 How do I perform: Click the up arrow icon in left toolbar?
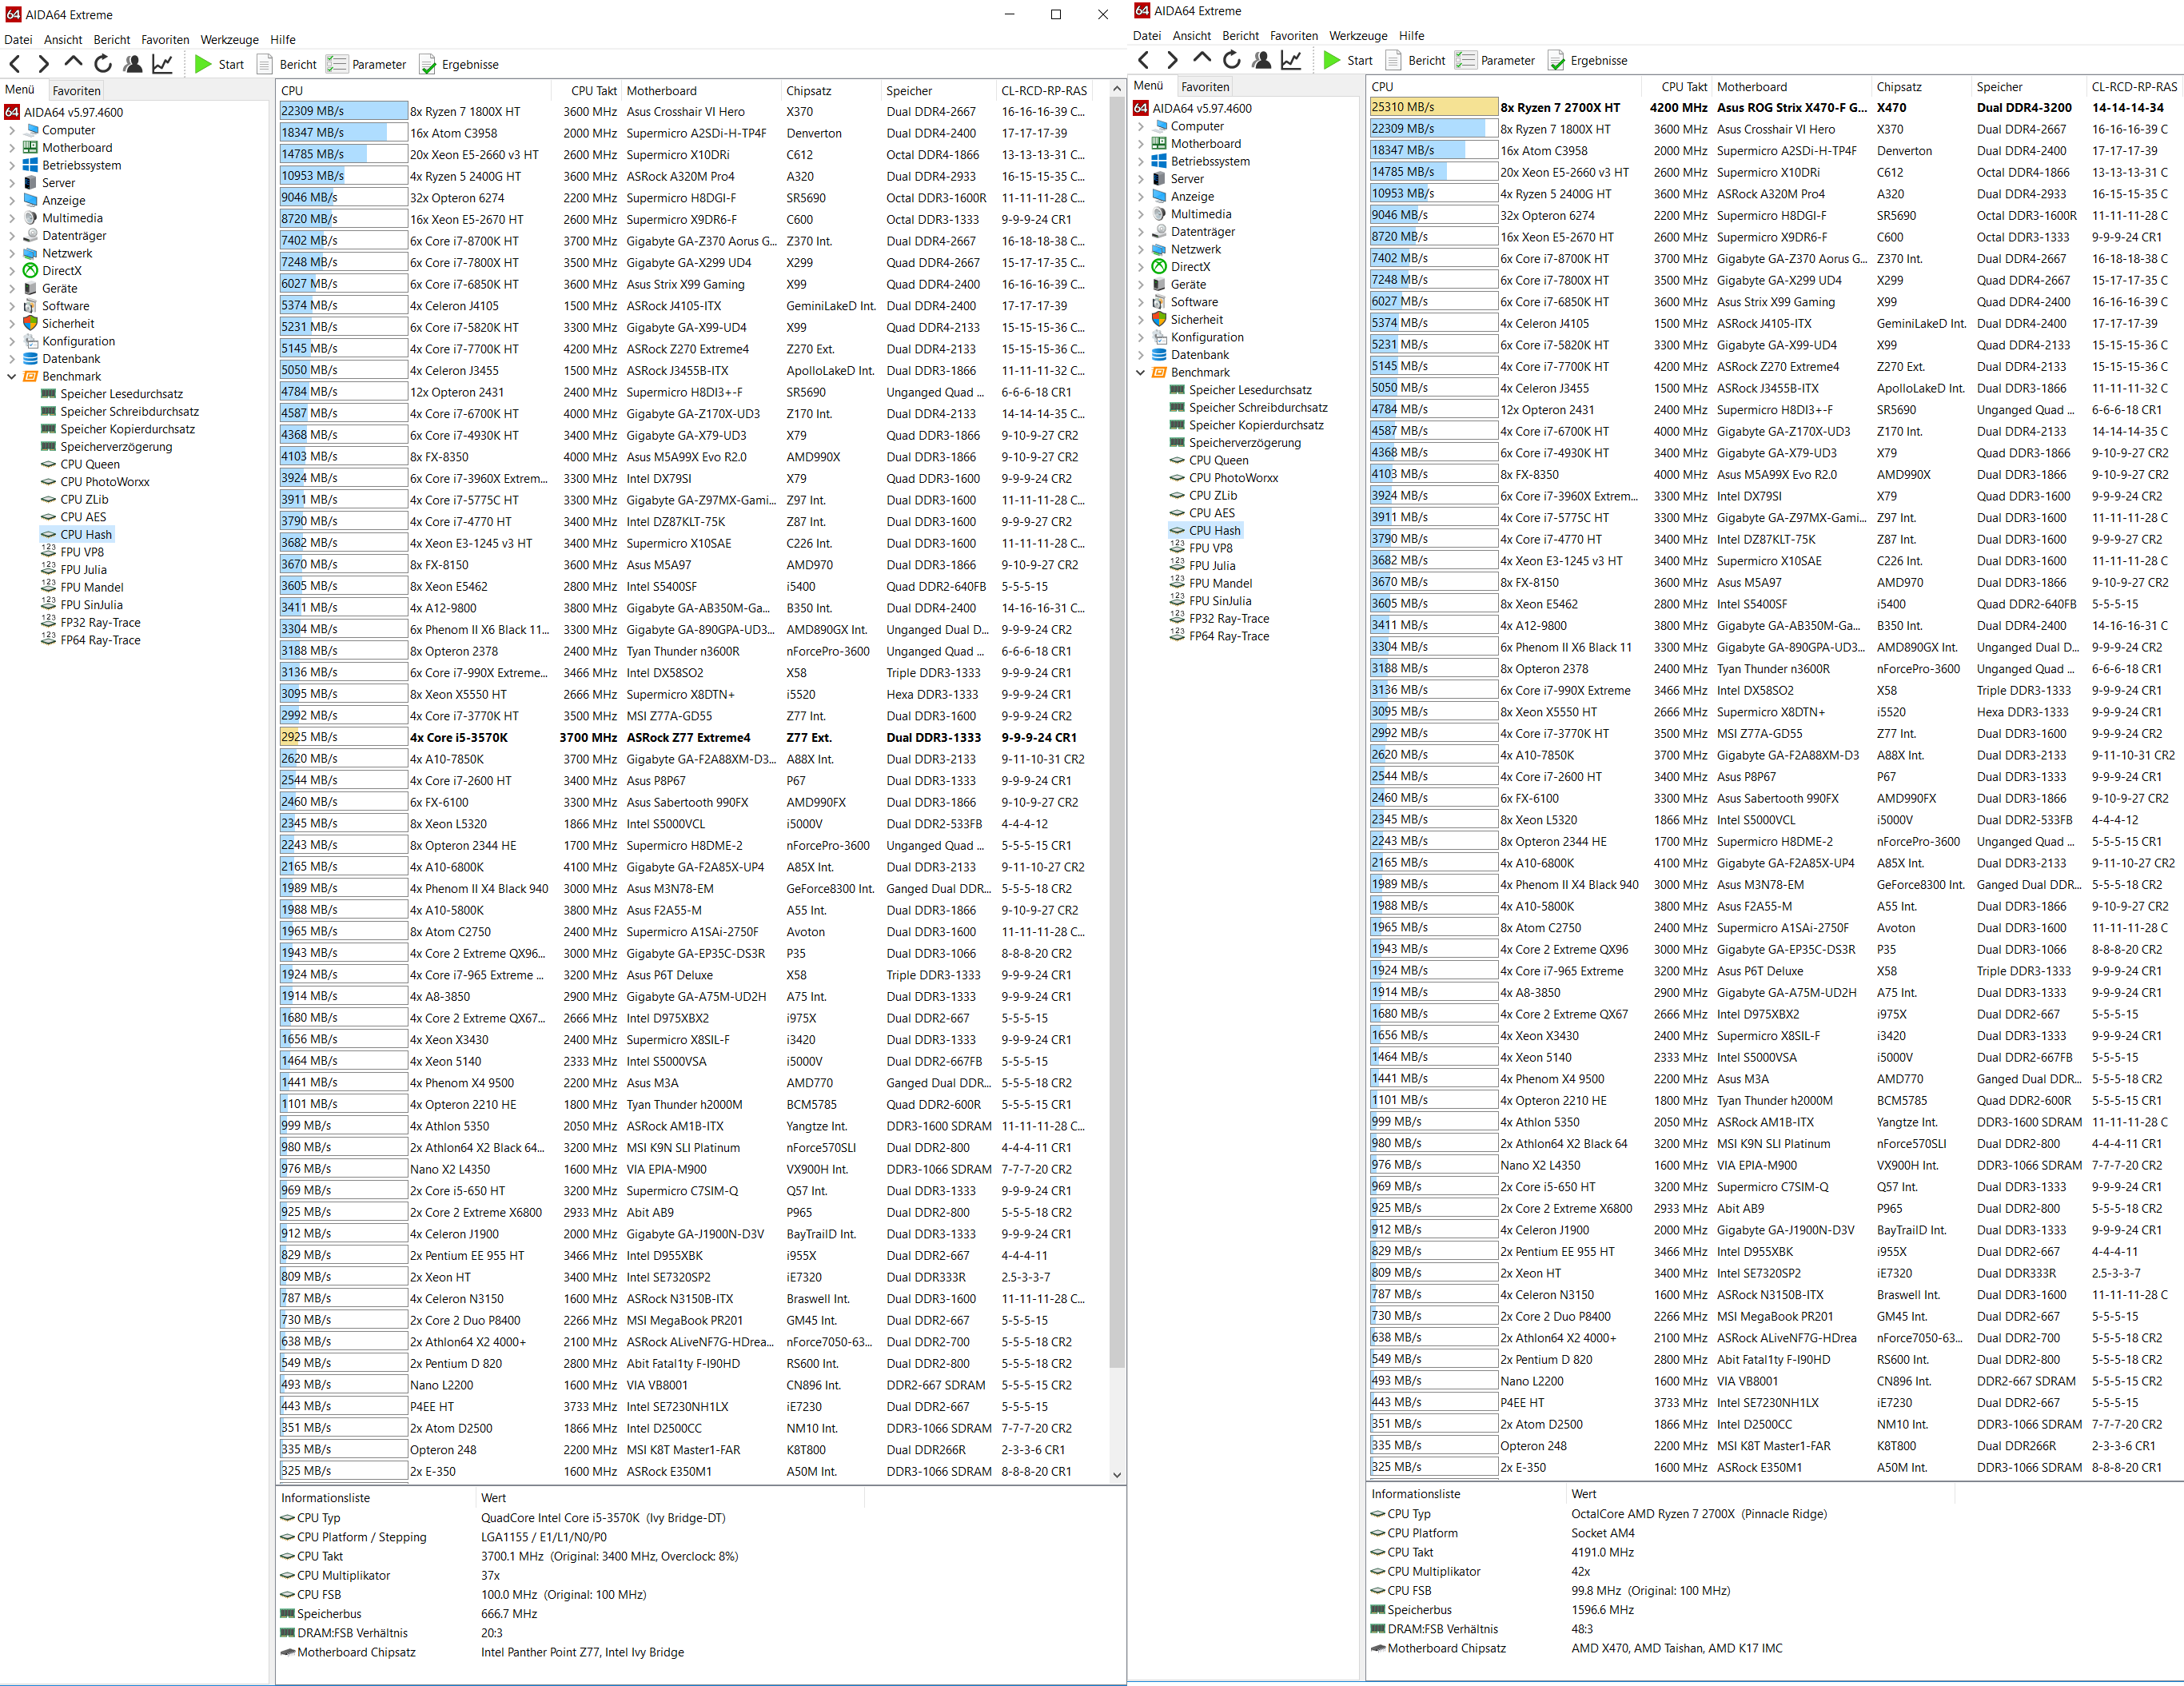pyautogui.click(x=73, y=64)
